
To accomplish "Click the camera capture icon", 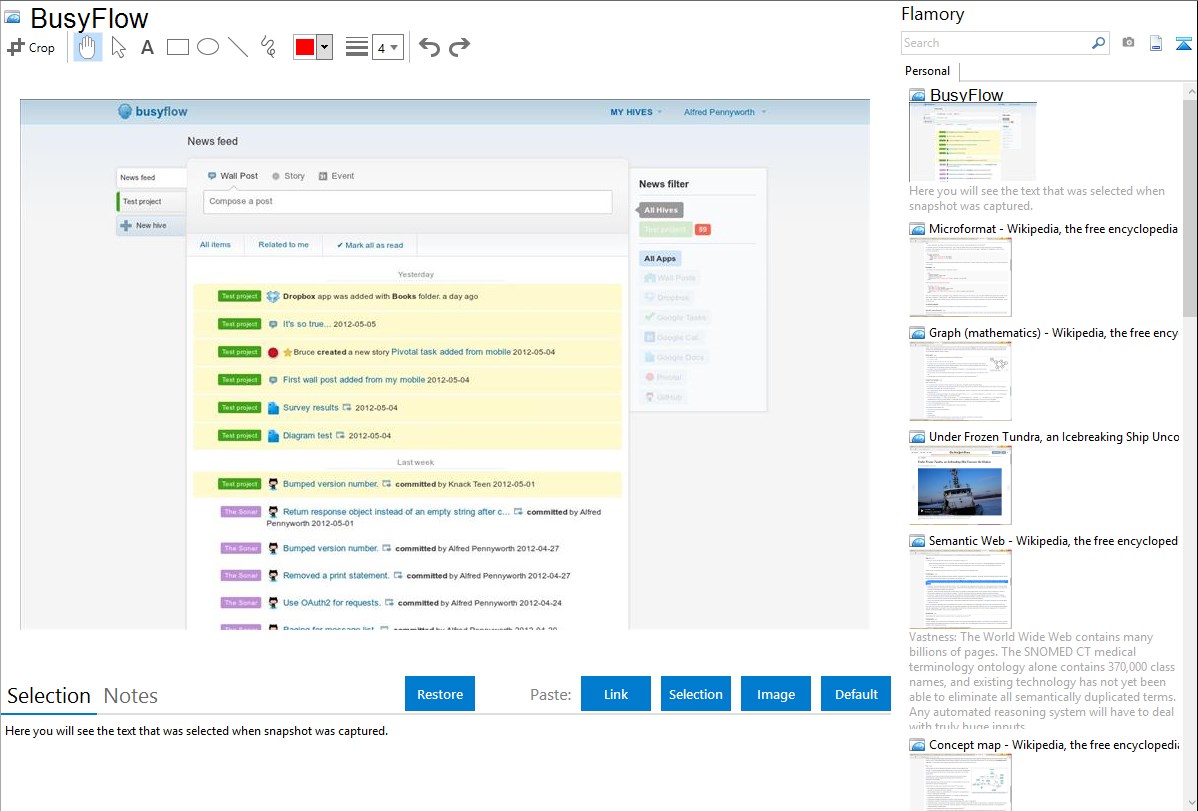I will [x=1128, y=43].
